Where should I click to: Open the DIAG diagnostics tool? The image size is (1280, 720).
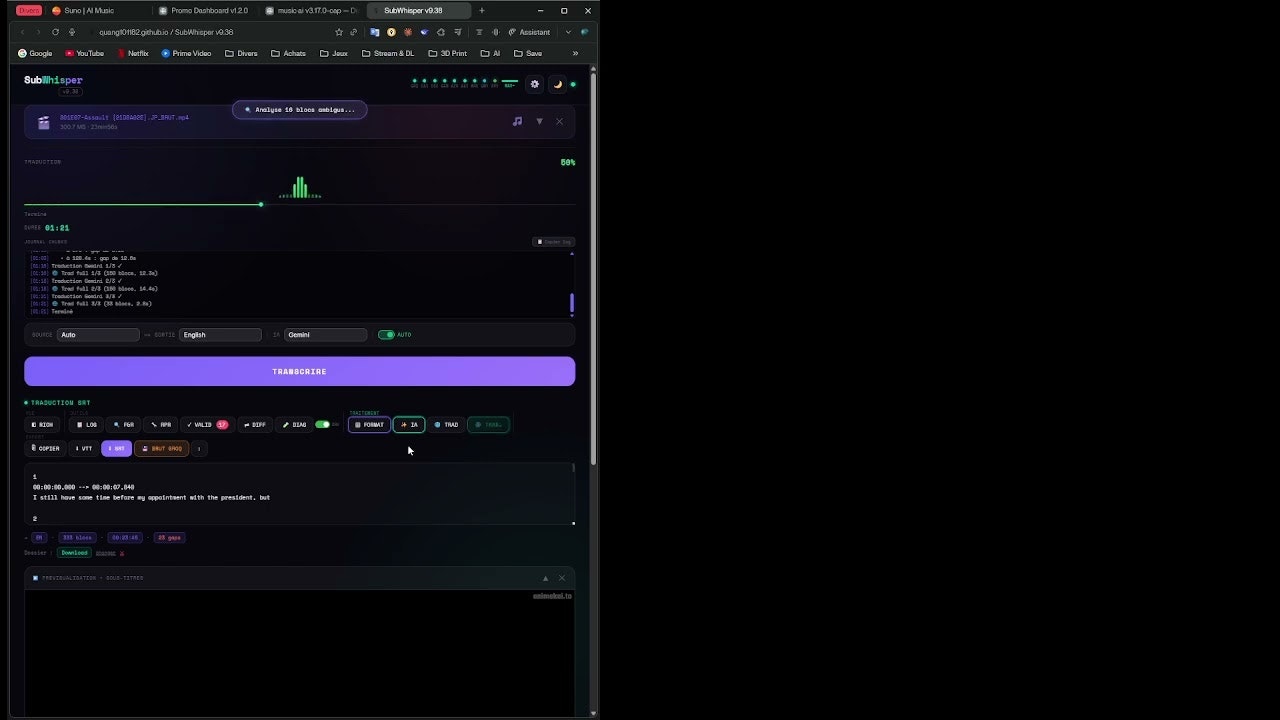[x=294, y=424]
